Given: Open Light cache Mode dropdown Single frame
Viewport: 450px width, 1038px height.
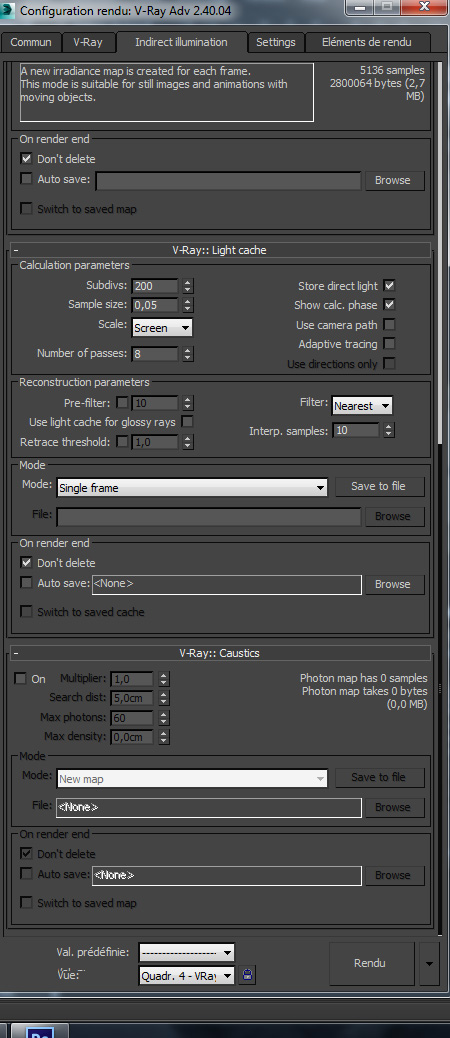Looking at the screenshot, I should point(192,488).
